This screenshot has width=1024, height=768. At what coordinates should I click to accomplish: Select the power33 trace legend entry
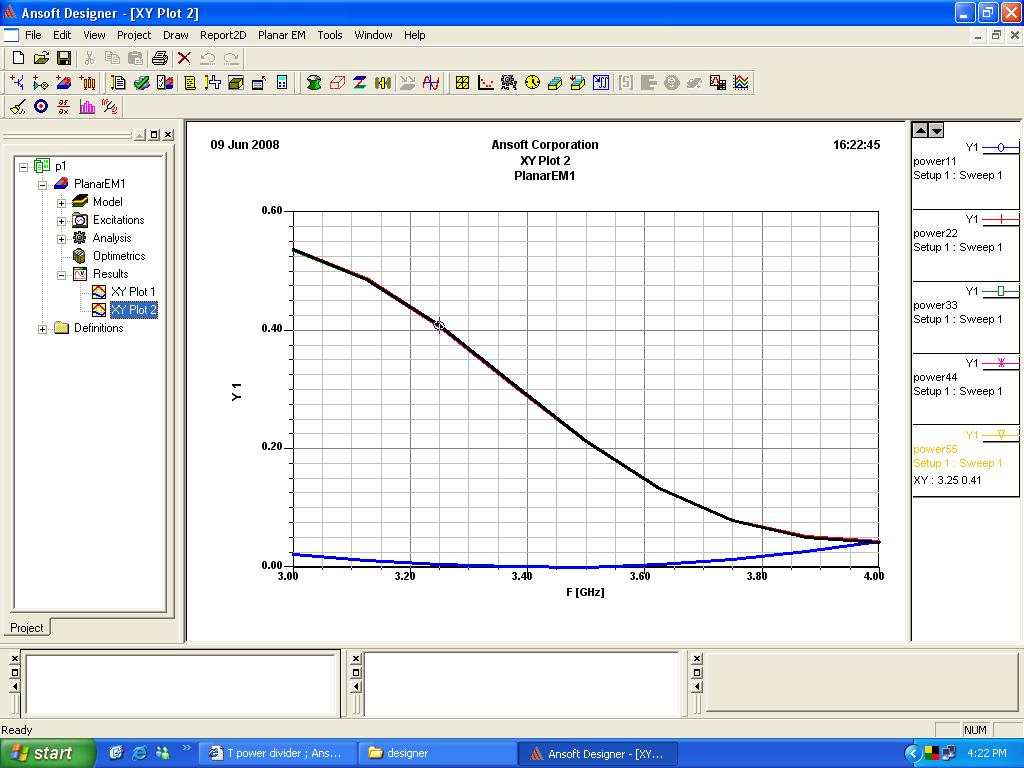tap(935, 305)
